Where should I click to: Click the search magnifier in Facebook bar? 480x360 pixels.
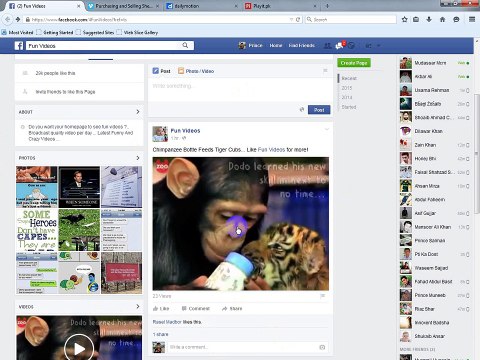(x=185, y=45)
